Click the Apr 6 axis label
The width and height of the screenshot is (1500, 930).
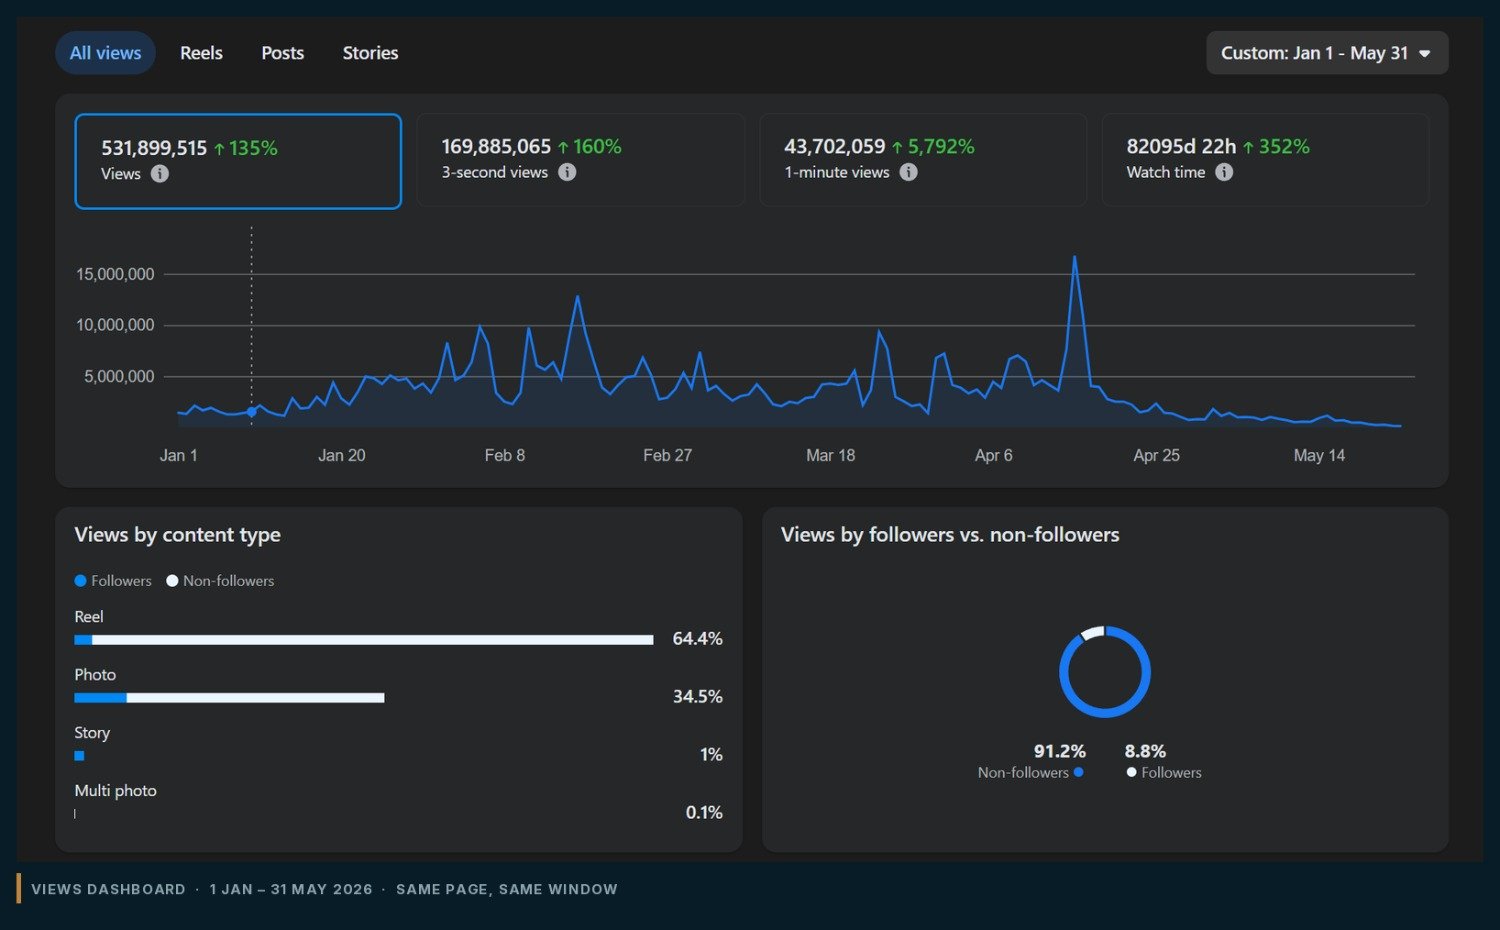tap(994, 455)
